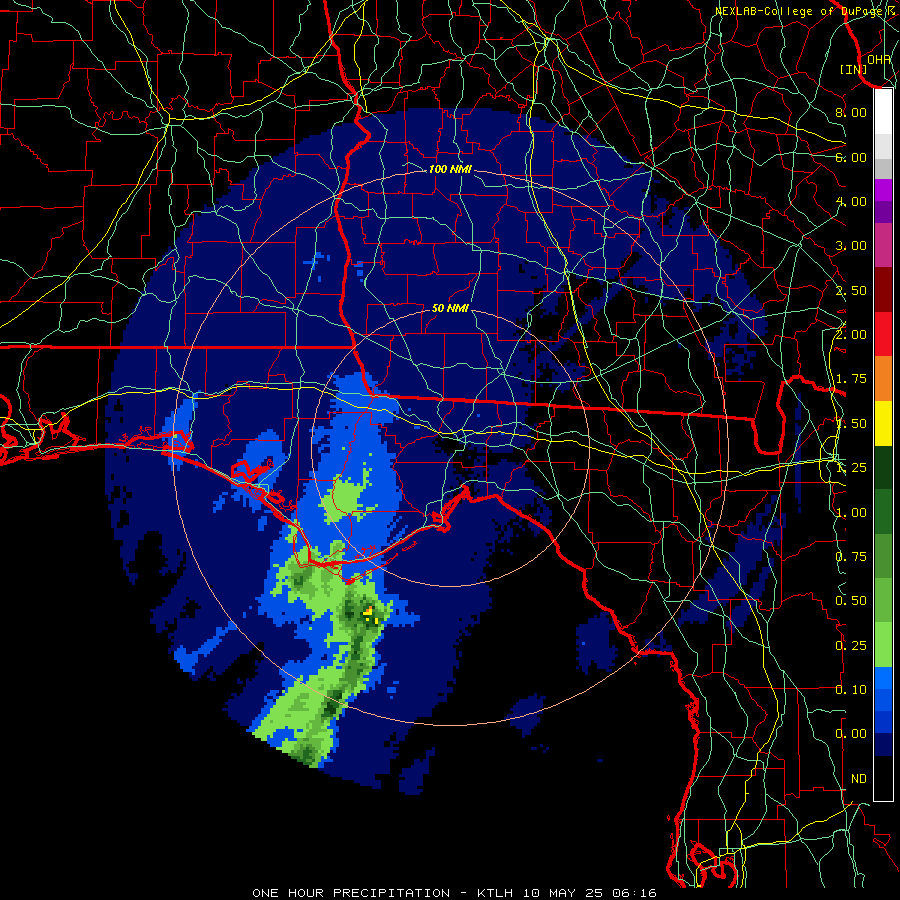The height and width of the screenshot is (900, 900).
Task: Select the 4.00 legend value
Action: tap(850, 201)
